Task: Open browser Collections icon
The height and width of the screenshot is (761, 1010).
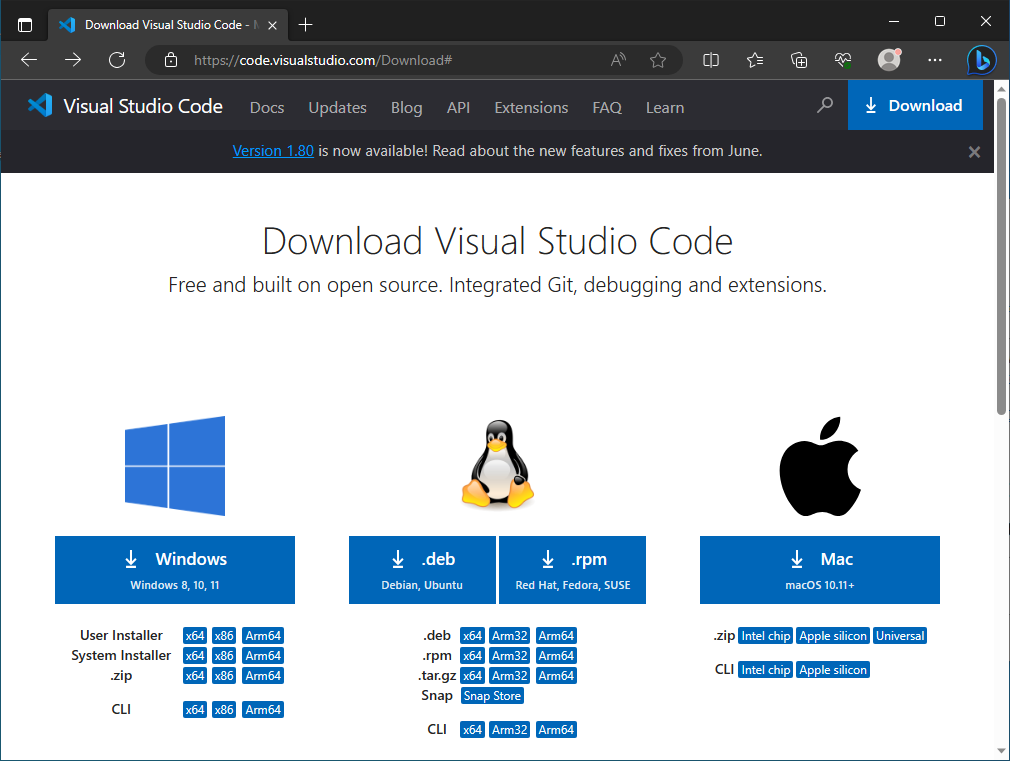Action: (x=799, y=60)
